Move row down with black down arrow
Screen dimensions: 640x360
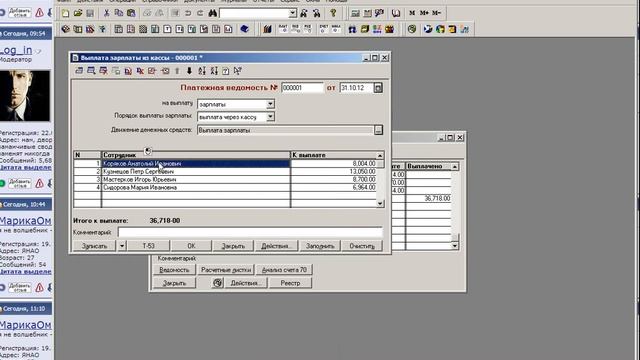[189, 71]
